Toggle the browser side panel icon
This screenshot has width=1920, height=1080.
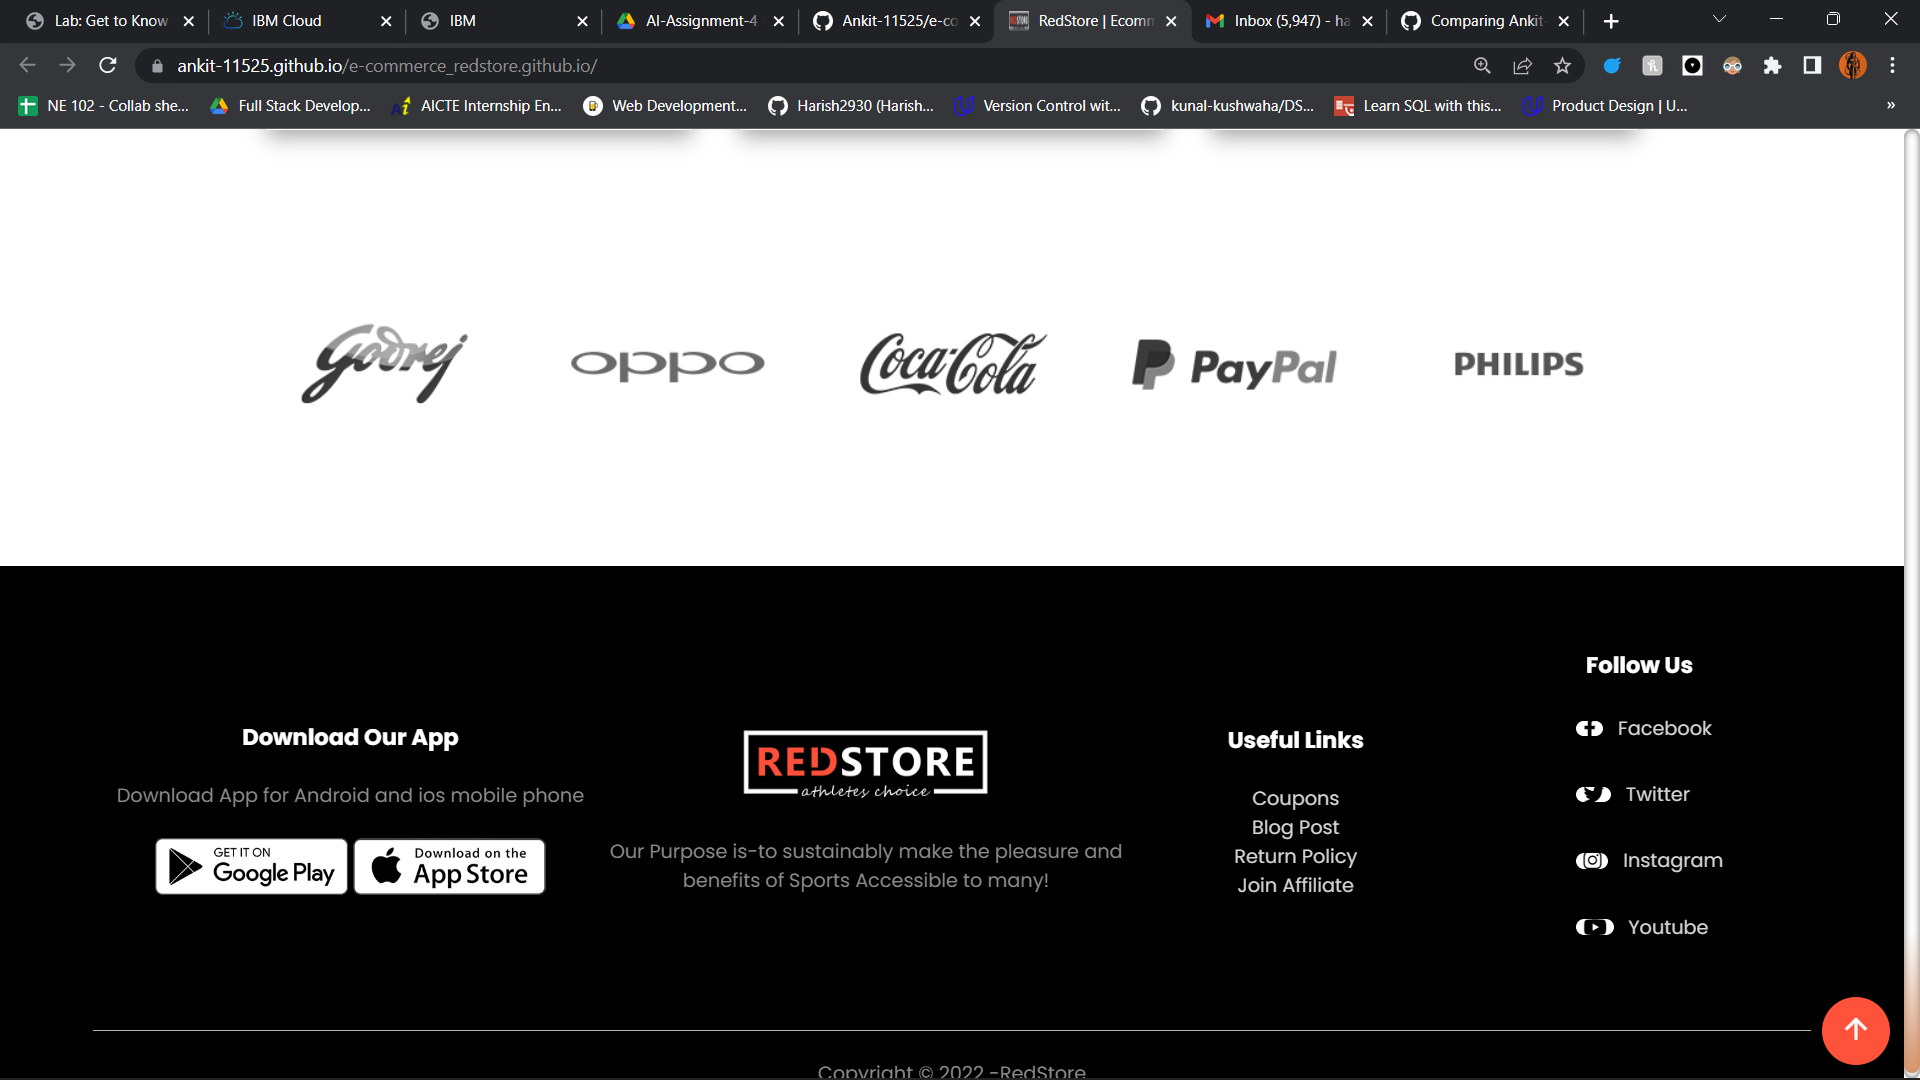click(1812, 66)
